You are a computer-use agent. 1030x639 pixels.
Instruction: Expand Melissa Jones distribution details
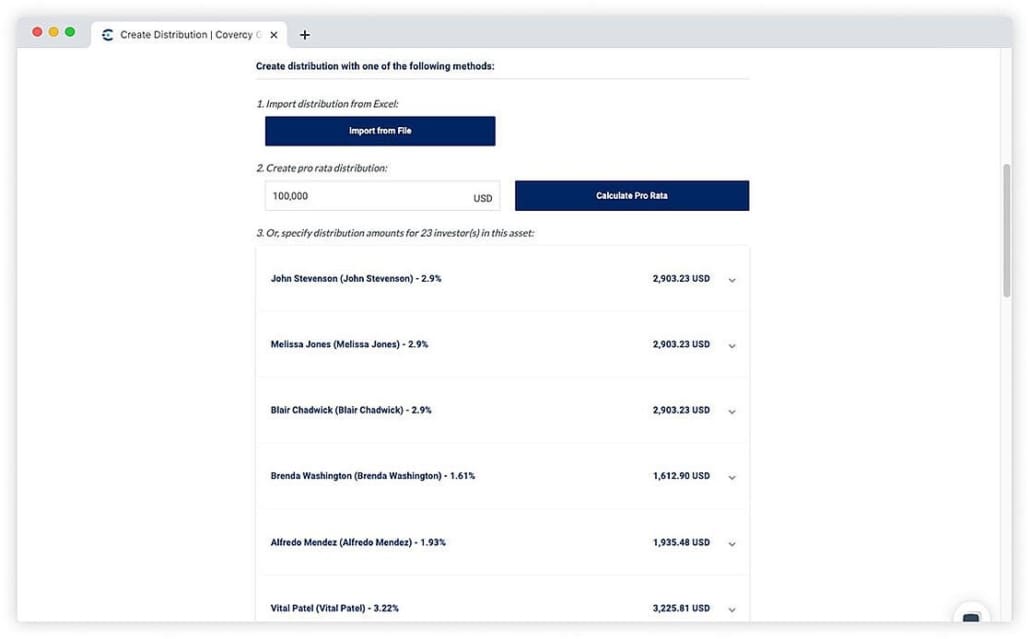pyautogui.click(x=732, y=346)
